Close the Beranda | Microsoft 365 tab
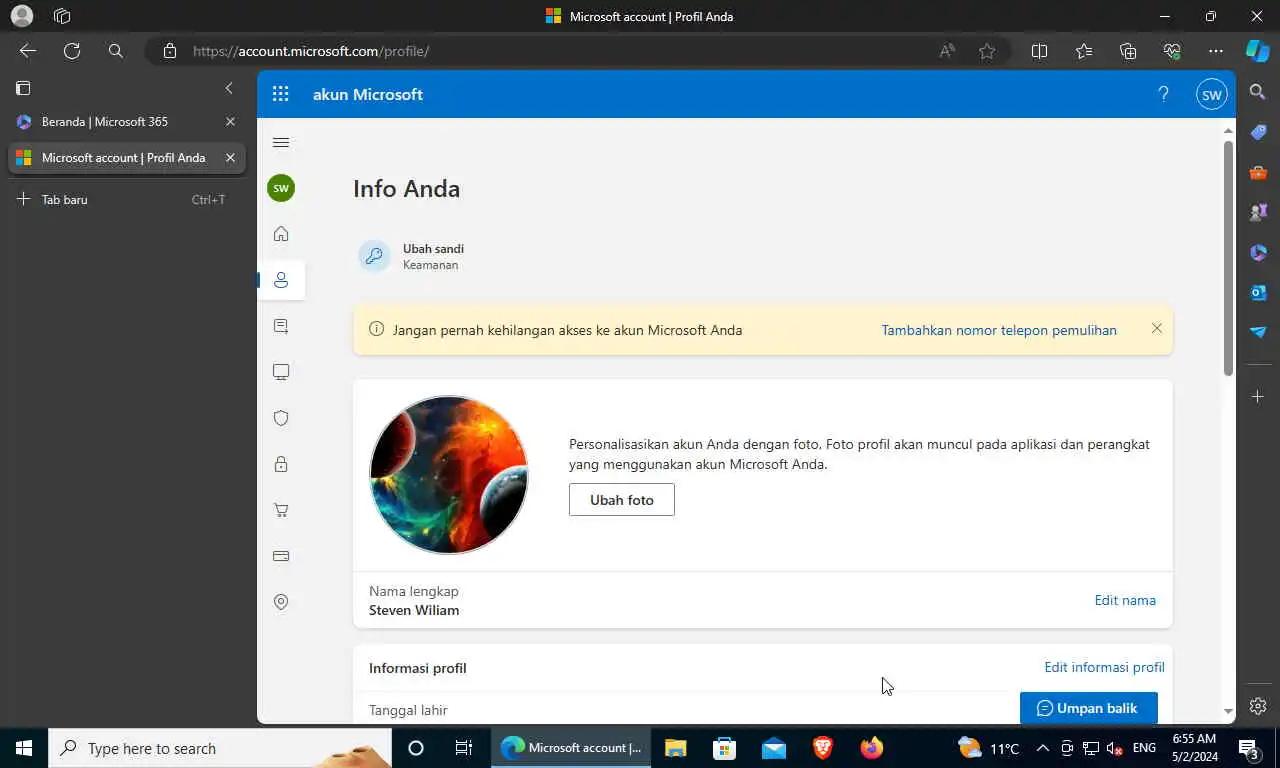The width and height of the screenshot is (1280, 768). click(230, 122)
